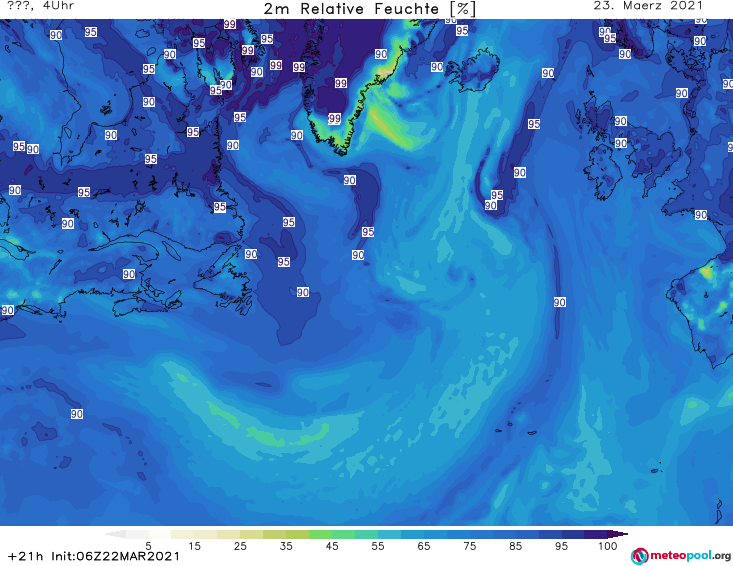The width and height of the screenshot is (733, 566).
Task: Pick the pale cream colorbar swatch above 15
Action: point(183,535)
